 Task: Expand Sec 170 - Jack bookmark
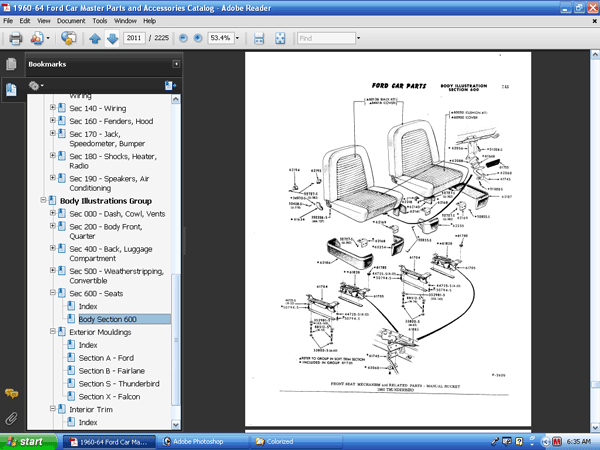[x=53, y=133]
